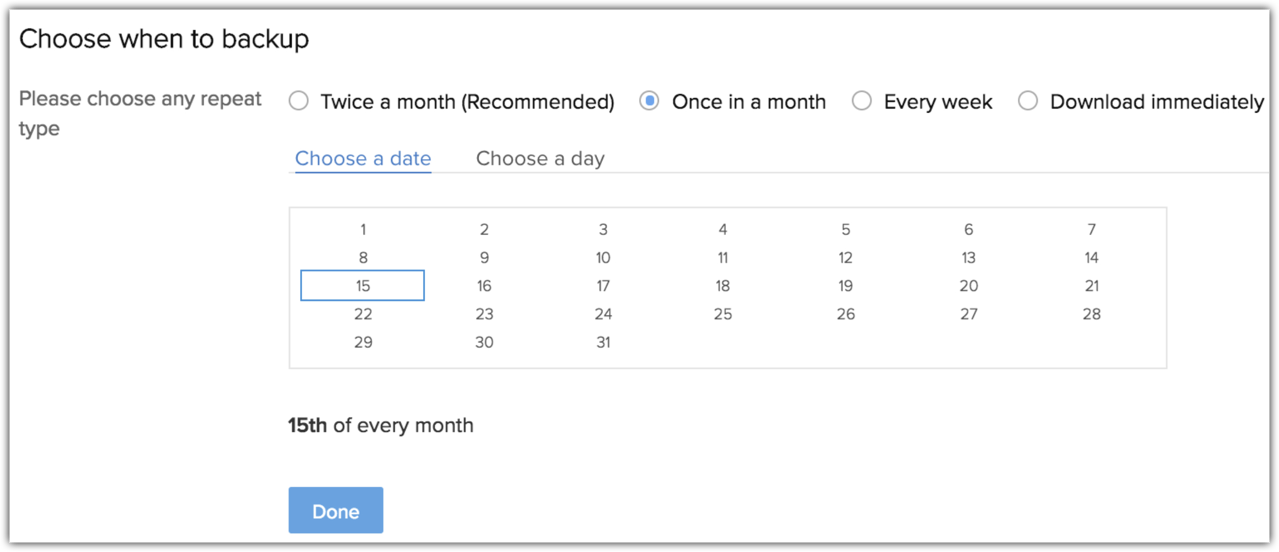The image size is (1279, 552).
Task: Choose date 10 for monthly backup
Action: [603, 257]
